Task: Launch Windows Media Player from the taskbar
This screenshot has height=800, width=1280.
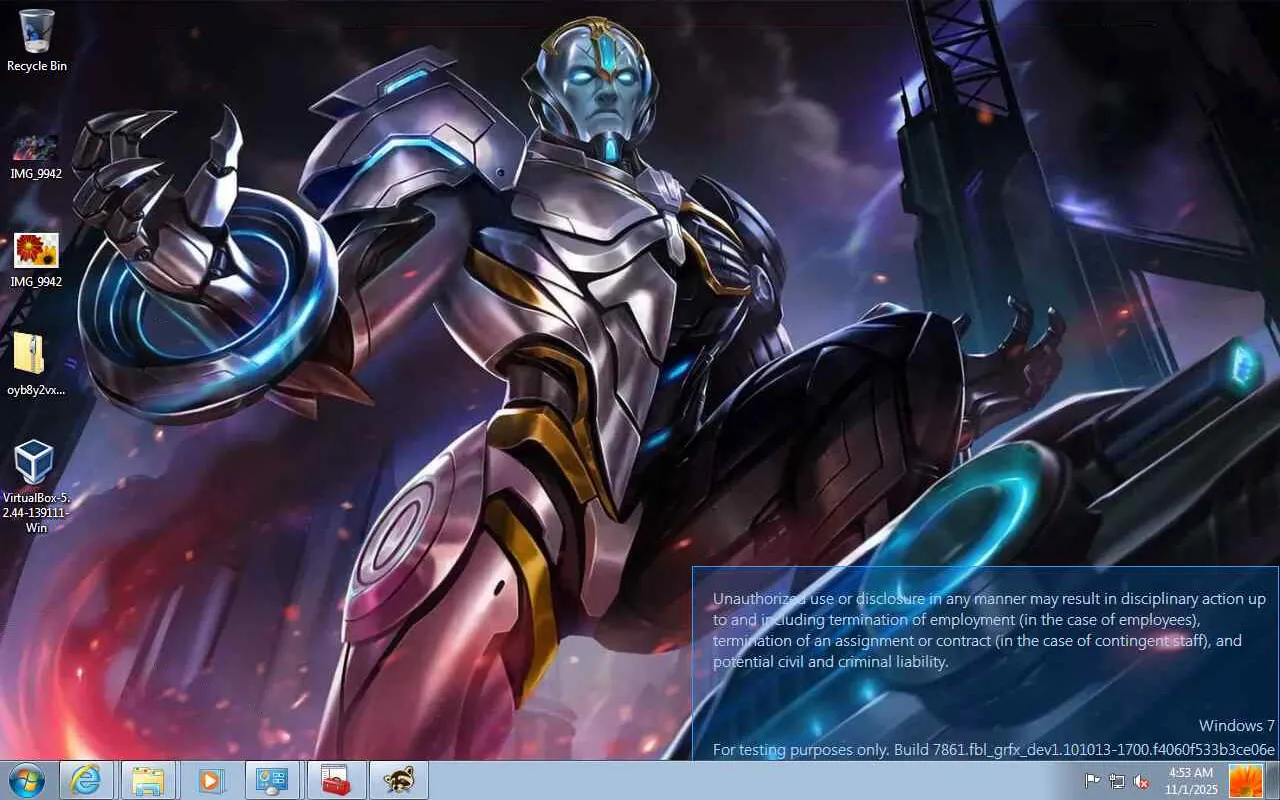Action: click(x=210, y=780)
